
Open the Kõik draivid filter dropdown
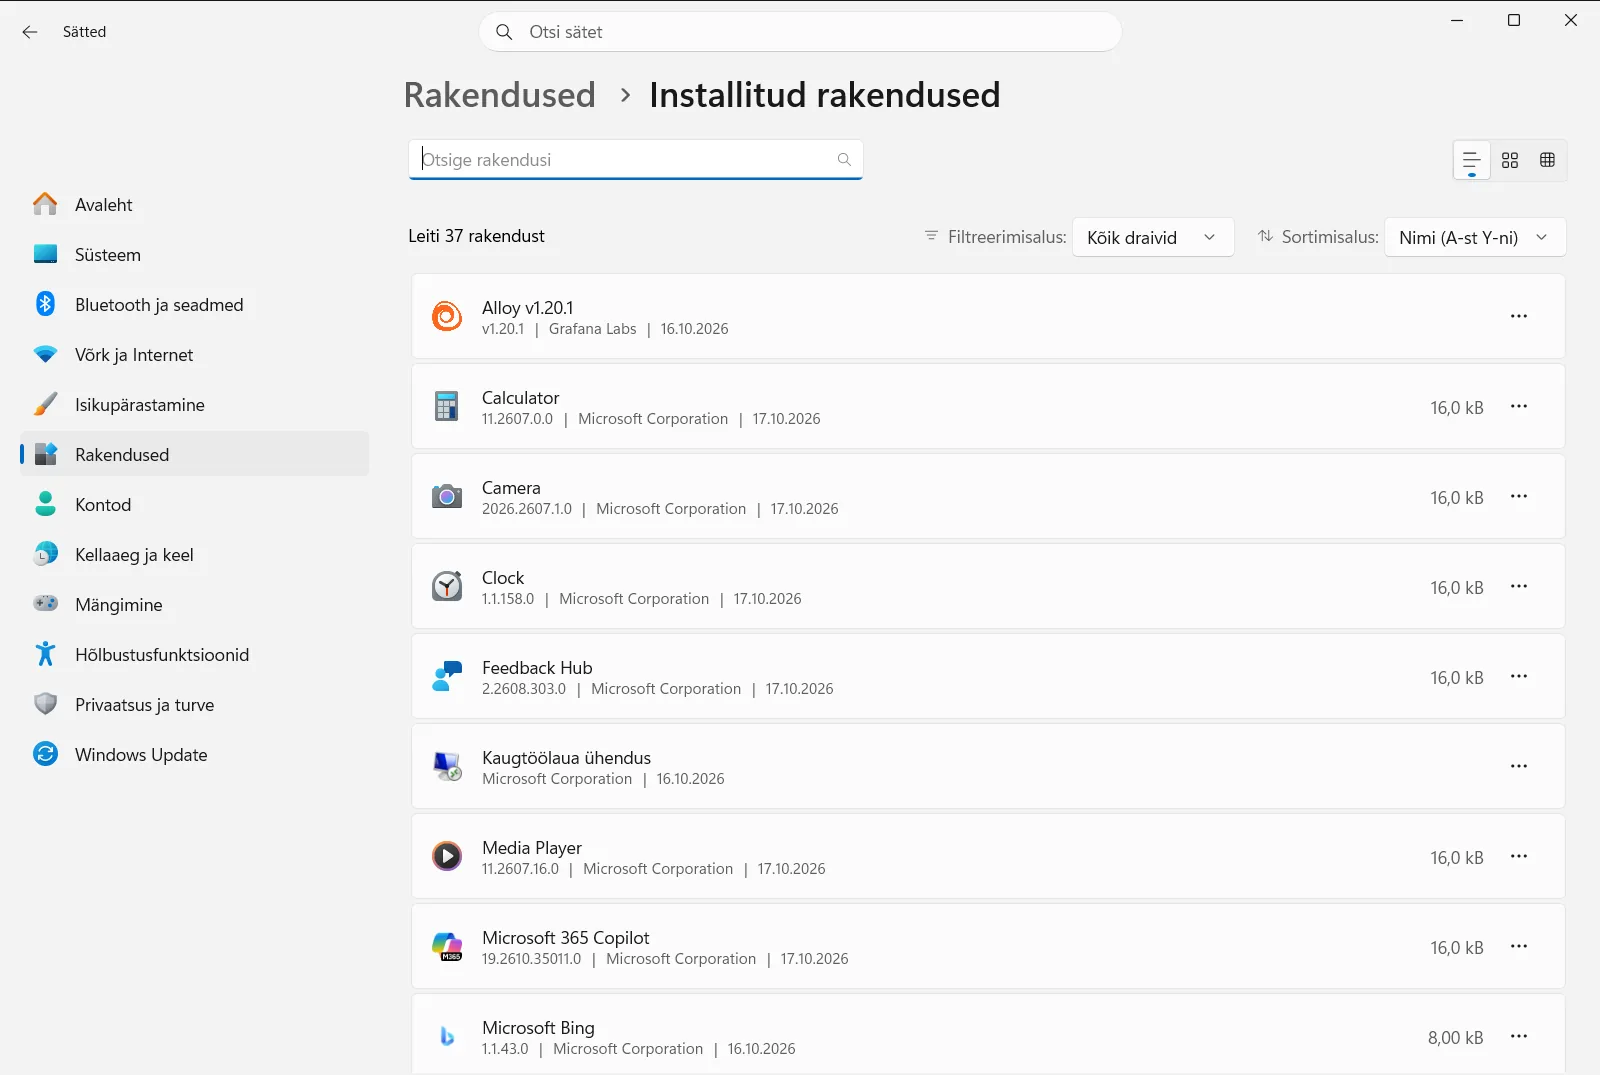pyautogui.click(x=1153, y=238)
